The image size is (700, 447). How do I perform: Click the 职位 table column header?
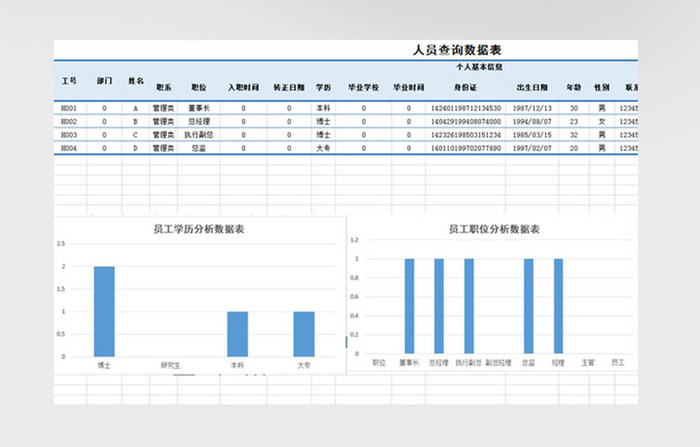(x=199, y=87)
